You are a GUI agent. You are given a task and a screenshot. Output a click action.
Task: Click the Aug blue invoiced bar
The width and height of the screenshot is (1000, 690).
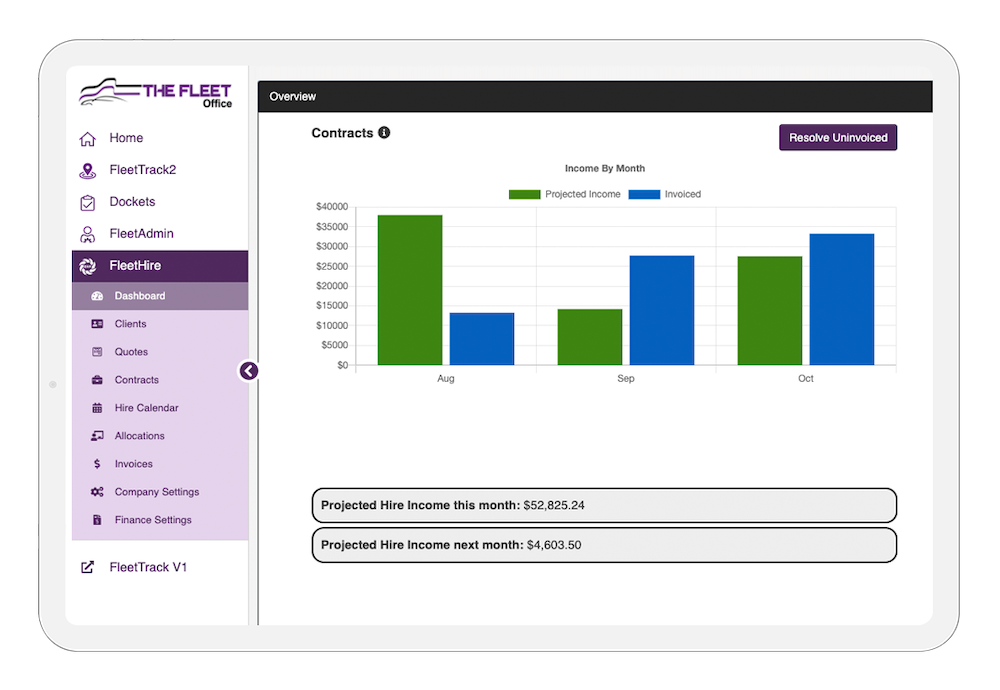pos(482,339)
